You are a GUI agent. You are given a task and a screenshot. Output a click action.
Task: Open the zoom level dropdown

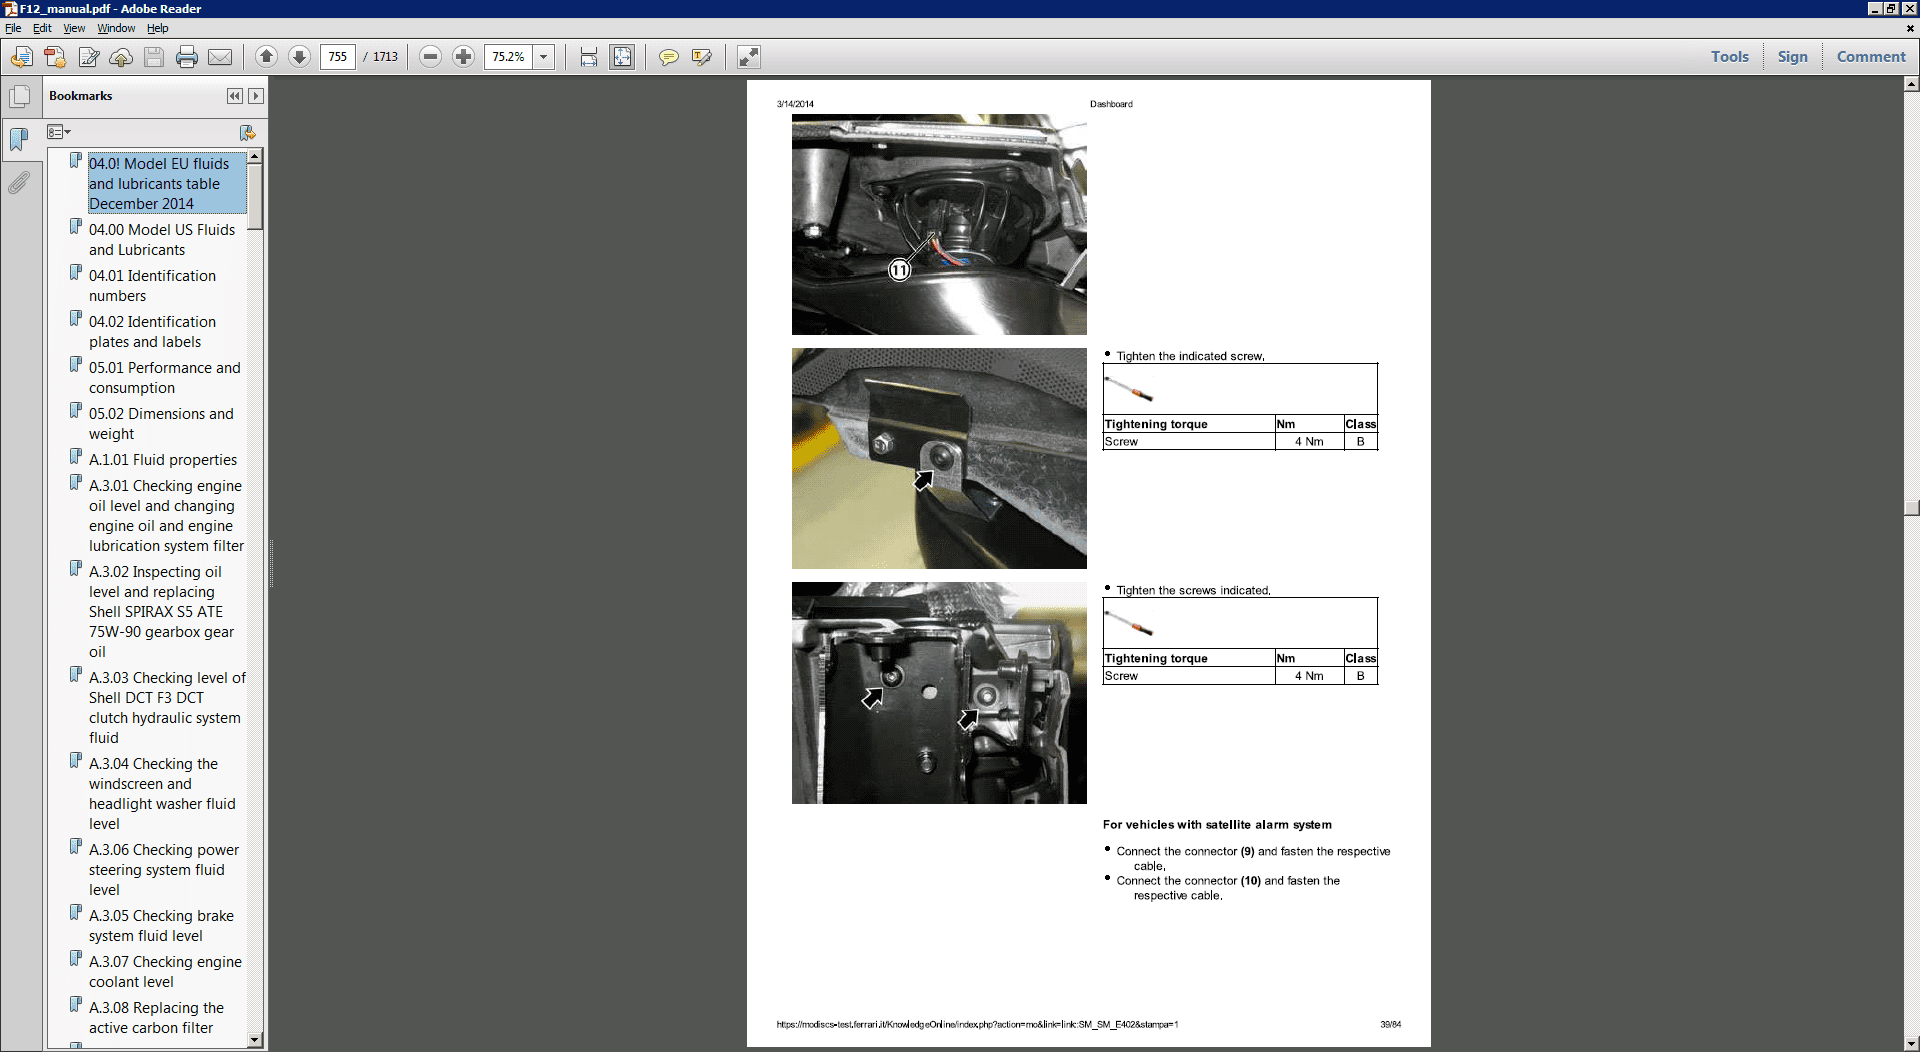[545, 57]
